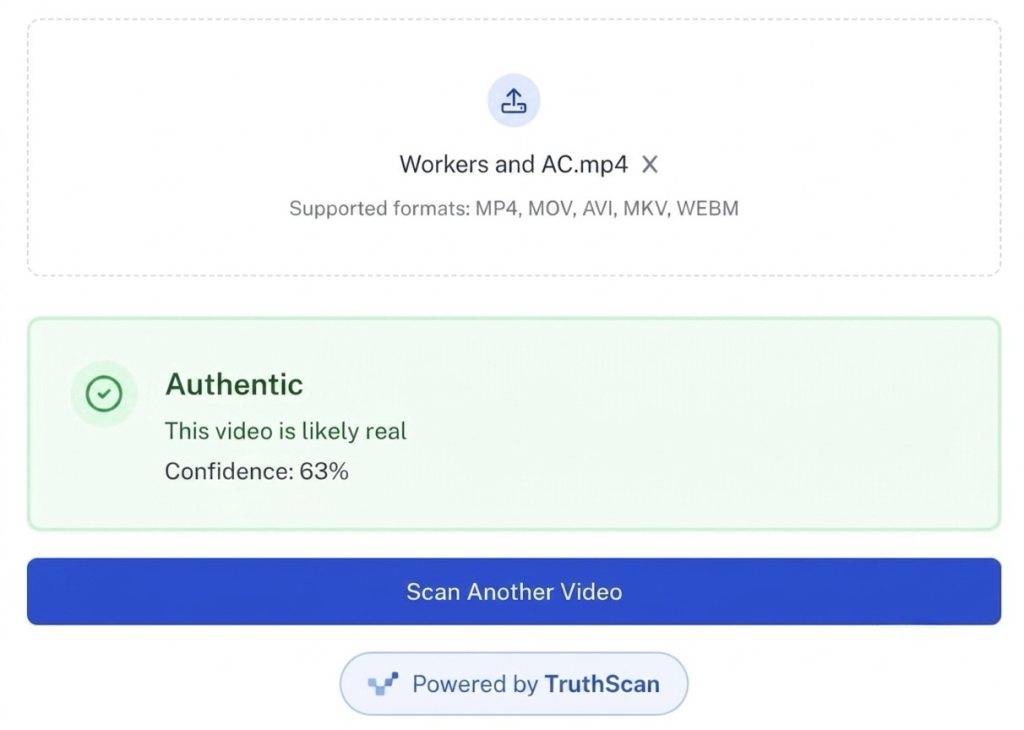Click the upload arrow icon
Image resolution: width=1024 pixels, height=730 pixels.
[513, 101]
